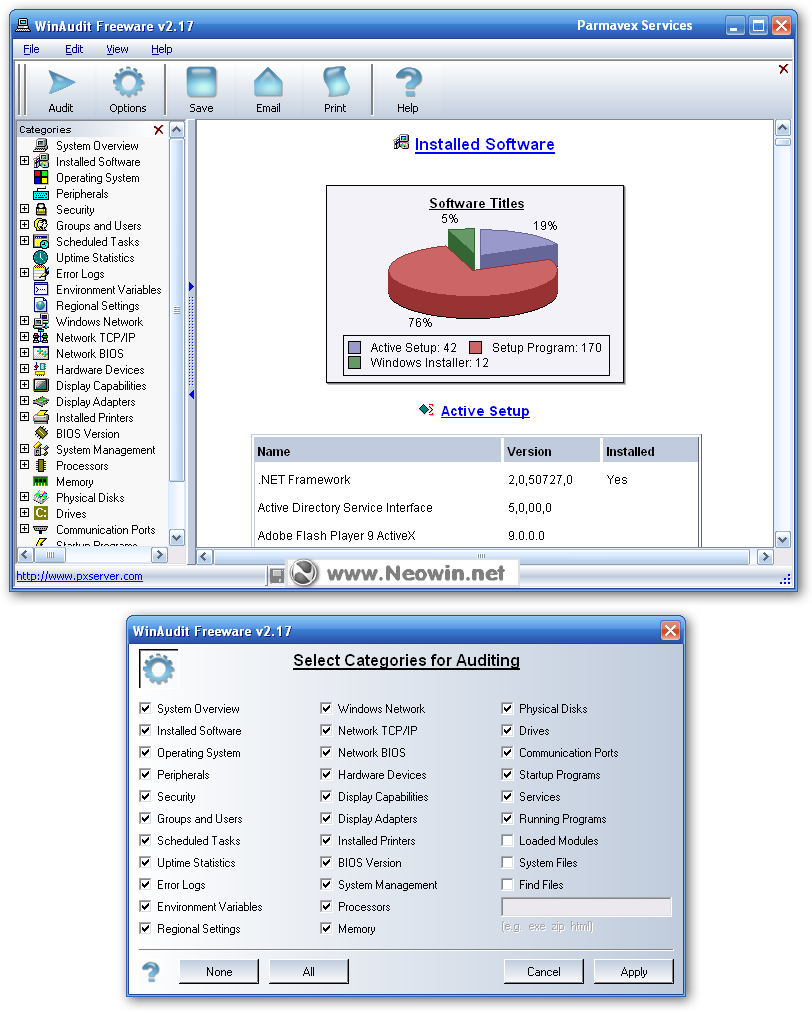This screenshot has height=1013, width=812.
Task: Click the floppy disk icon in status bar
Action: (x=276, y=576)
